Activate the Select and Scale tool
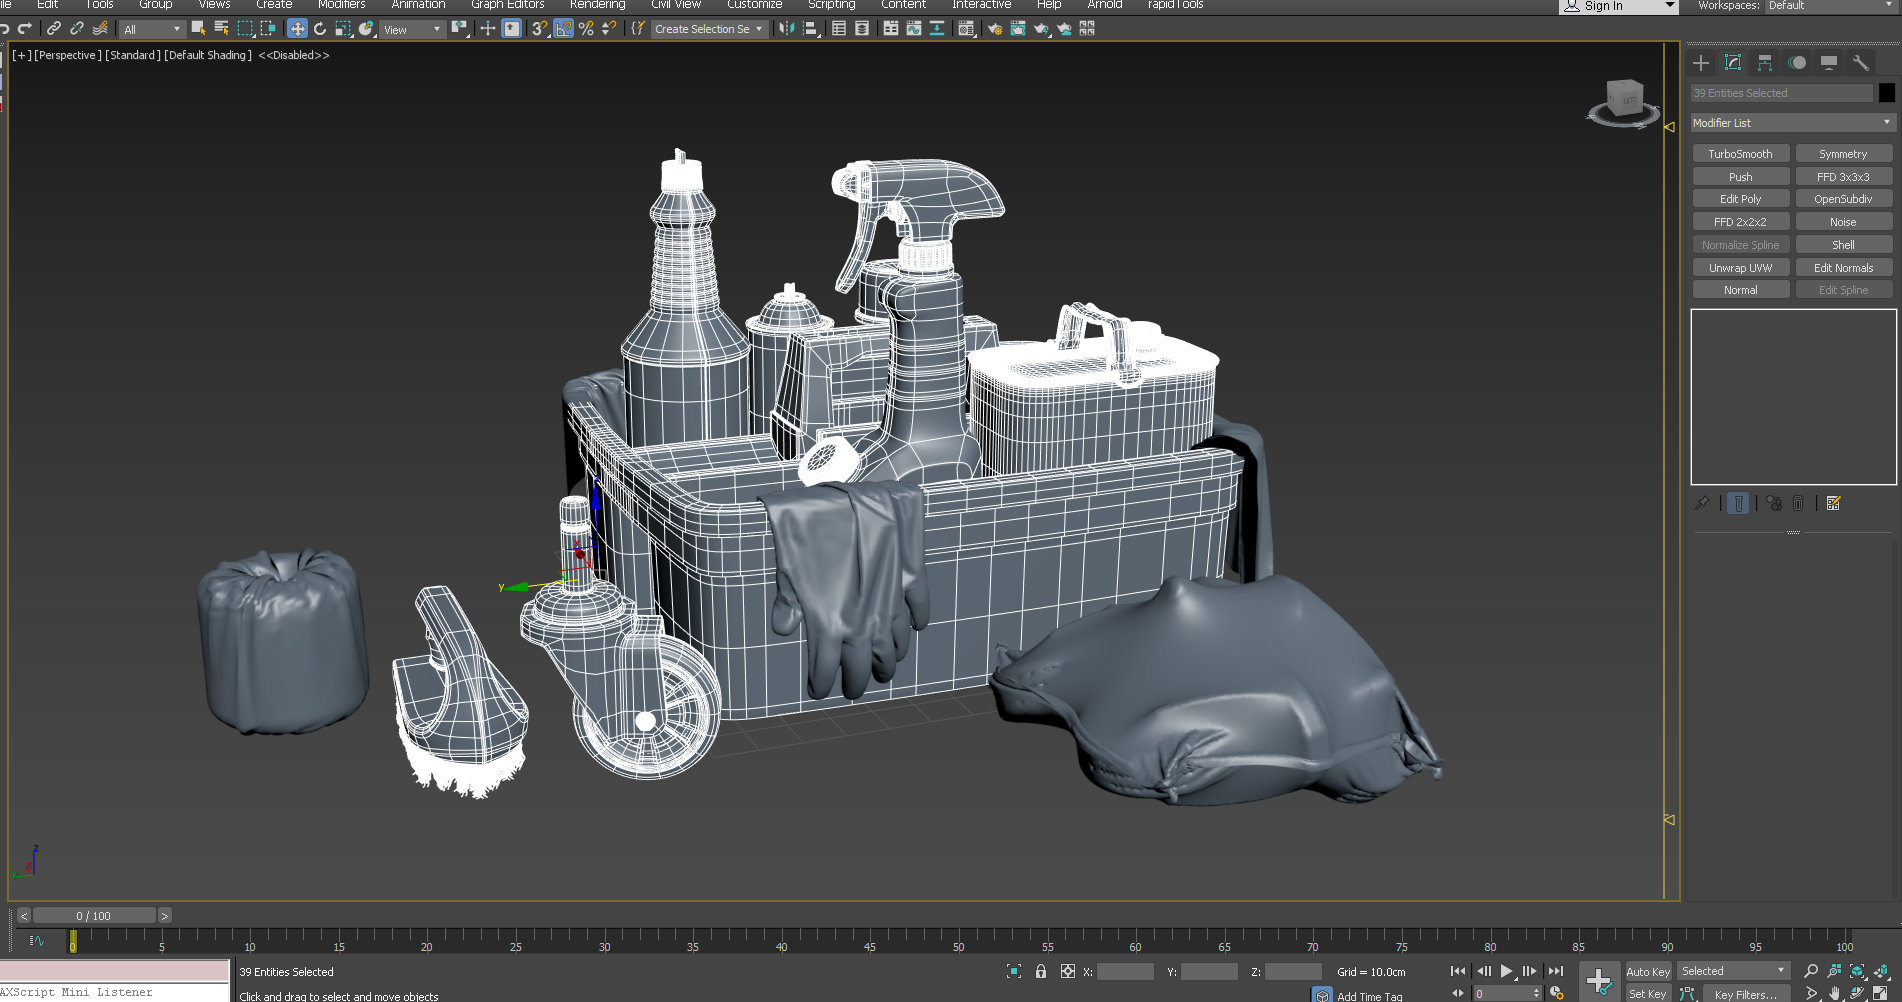The width and height of the screenshot is (1902, 1002). pos(343,29)
